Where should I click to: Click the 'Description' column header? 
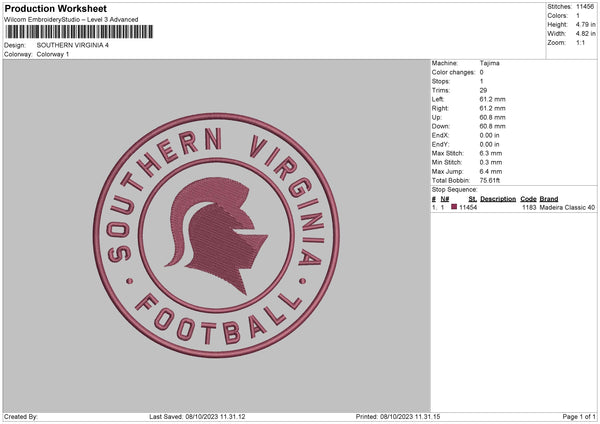point(498,199)
